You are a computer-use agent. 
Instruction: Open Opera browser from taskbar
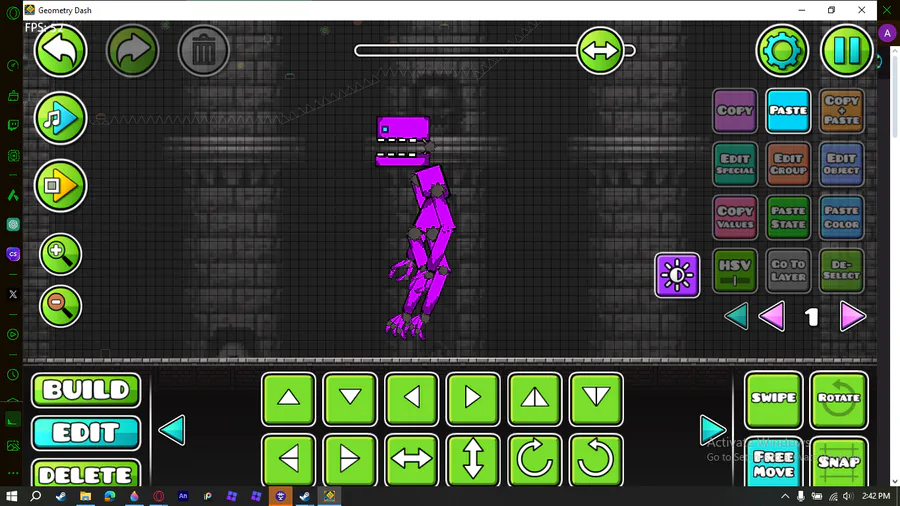pos(158,496)
